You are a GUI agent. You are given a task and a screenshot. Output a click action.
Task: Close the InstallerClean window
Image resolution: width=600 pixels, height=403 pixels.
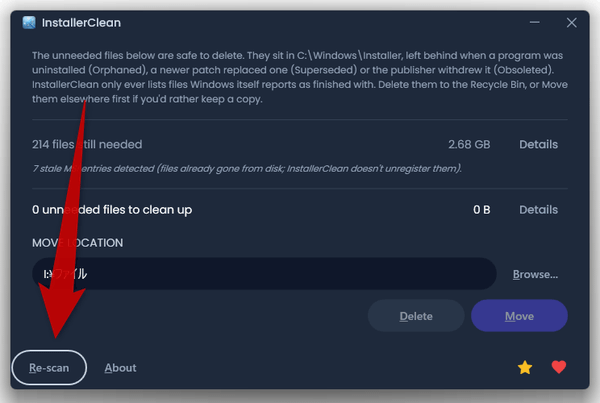coord(571,23)
